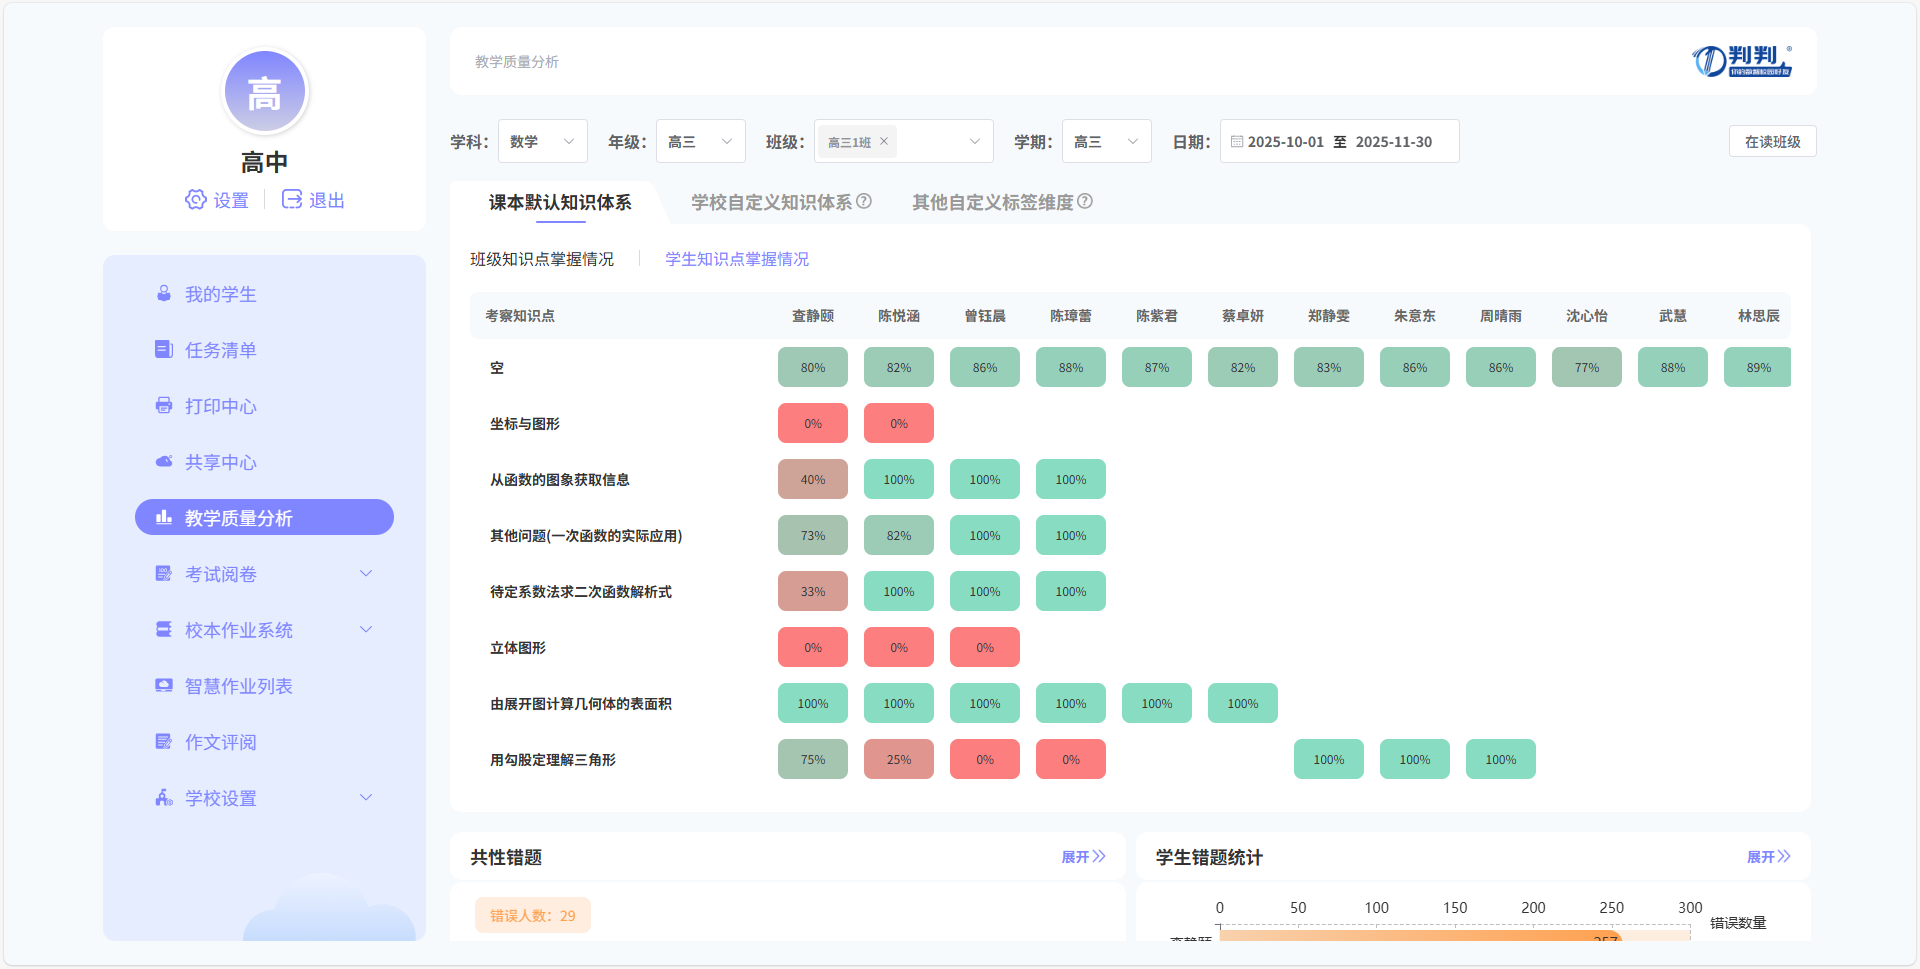Toggle the 在读班级 filter button
Screen dimensions: 1920x969
coord(1772,142)
